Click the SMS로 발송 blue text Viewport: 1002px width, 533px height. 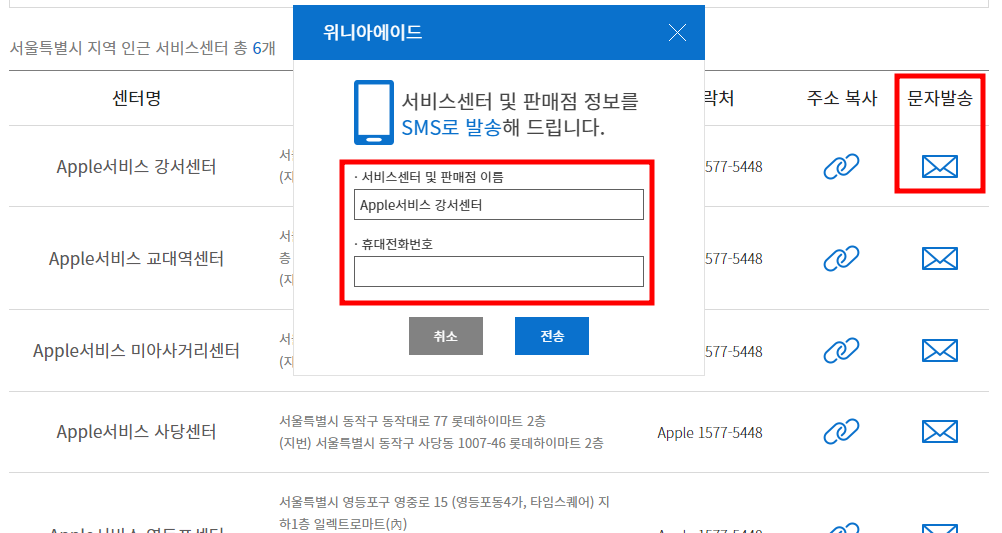(451, 127)
